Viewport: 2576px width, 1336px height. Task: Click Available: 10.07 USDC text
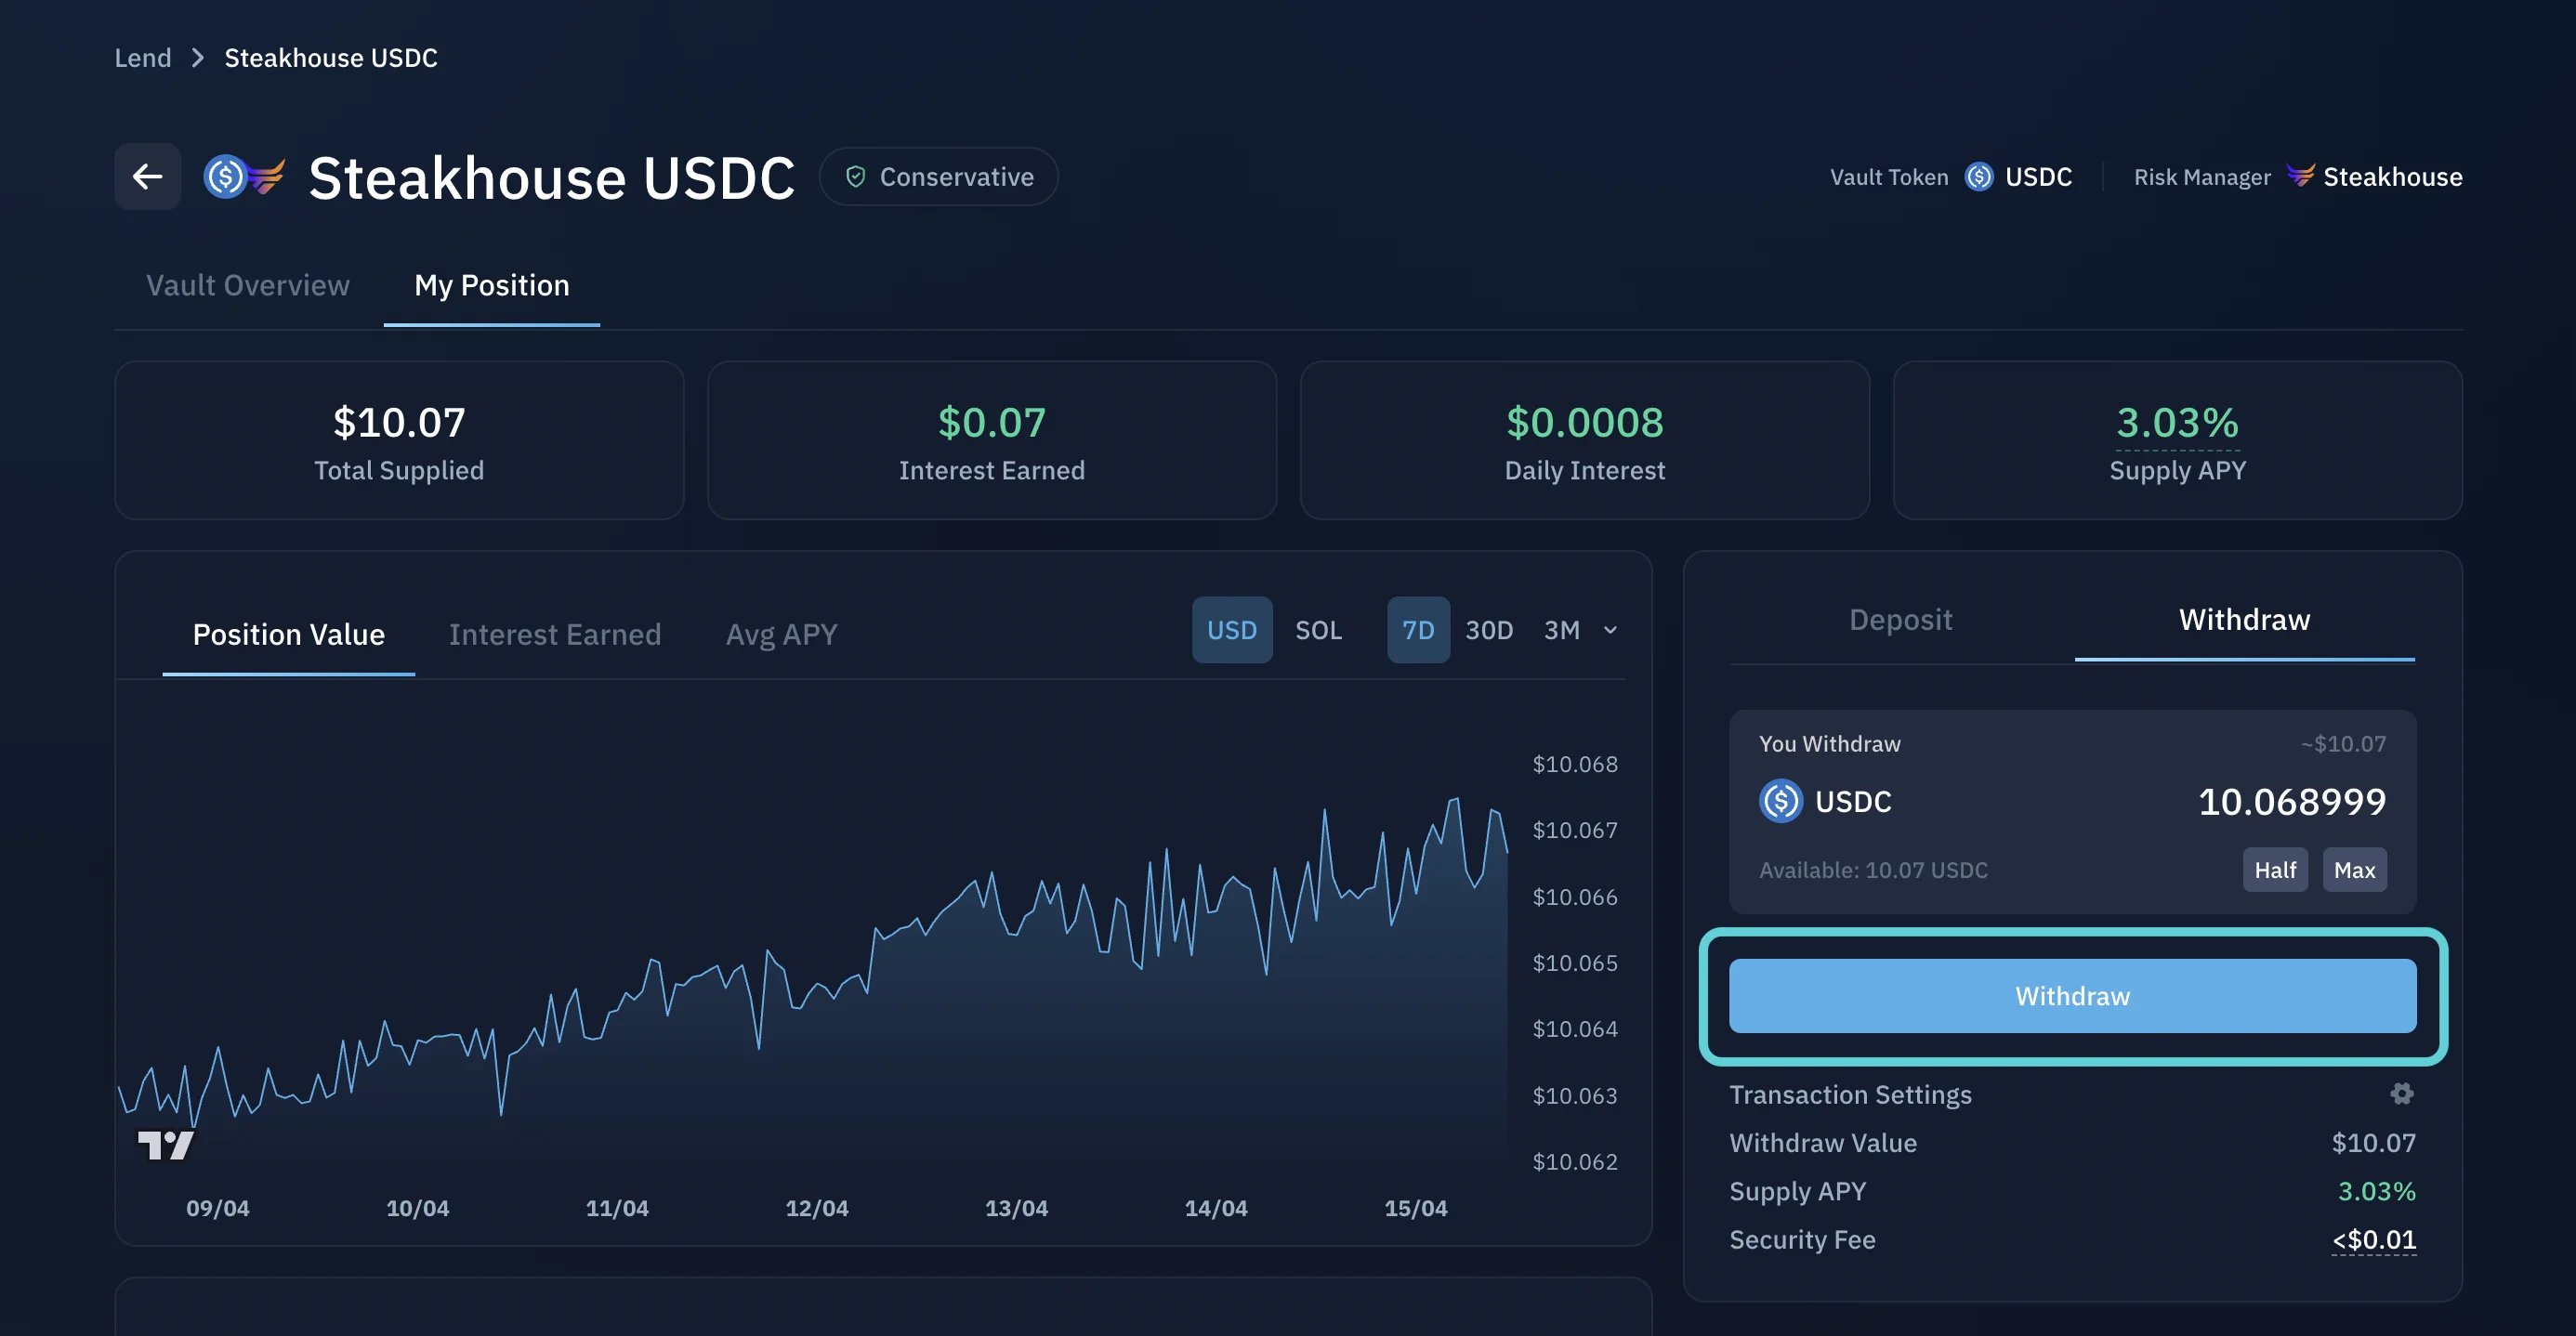pos(1873,870)
